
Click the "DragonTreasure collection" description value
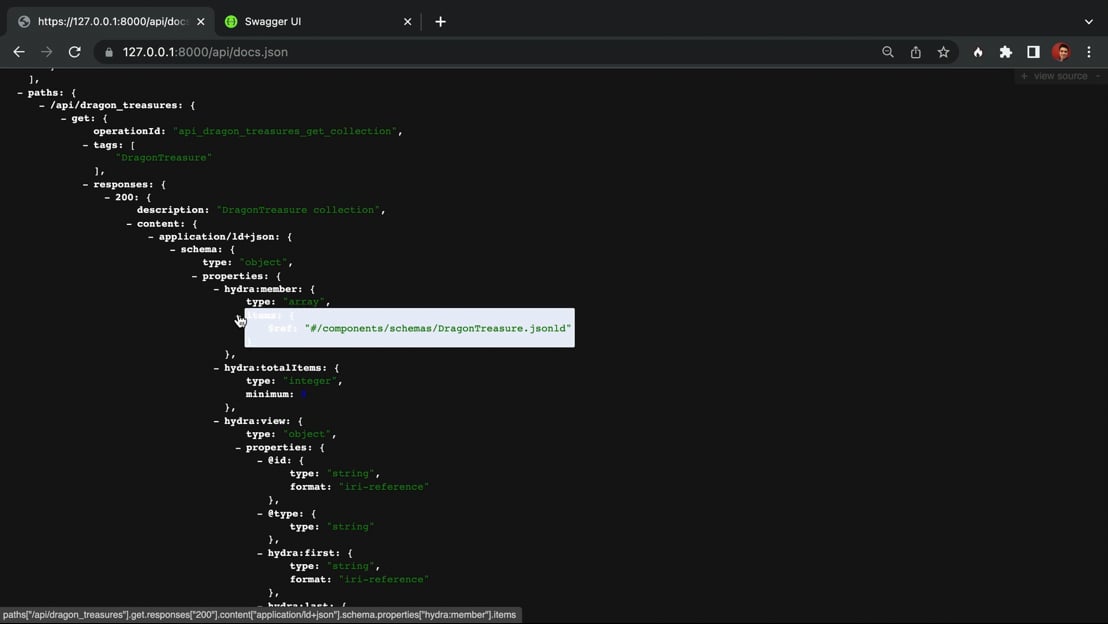(299, 210)
